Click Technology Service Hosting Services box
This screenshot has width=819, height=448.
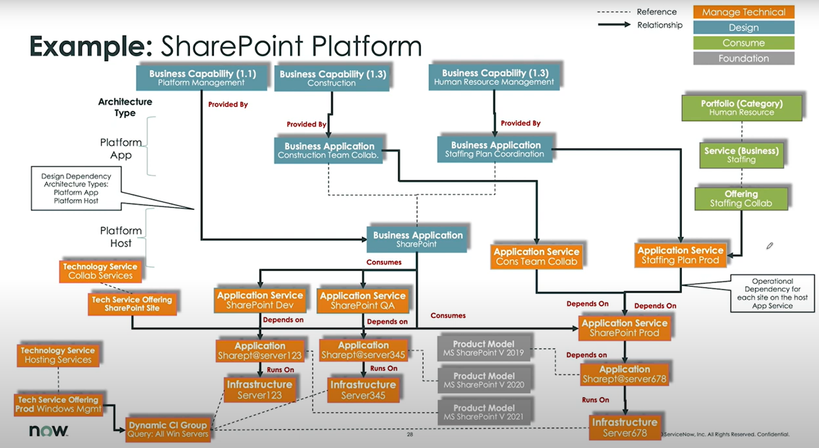58,355
